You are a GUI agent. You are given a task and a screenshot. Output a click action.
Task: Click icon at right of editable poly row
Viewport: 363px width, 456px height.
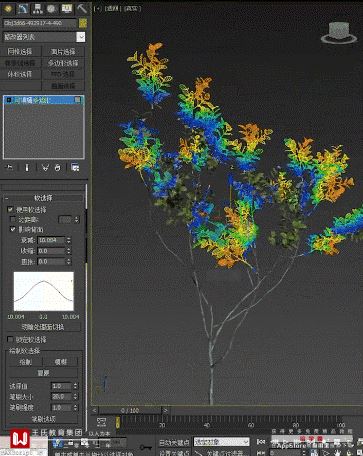pyautogui.click(x=78, y=100)
